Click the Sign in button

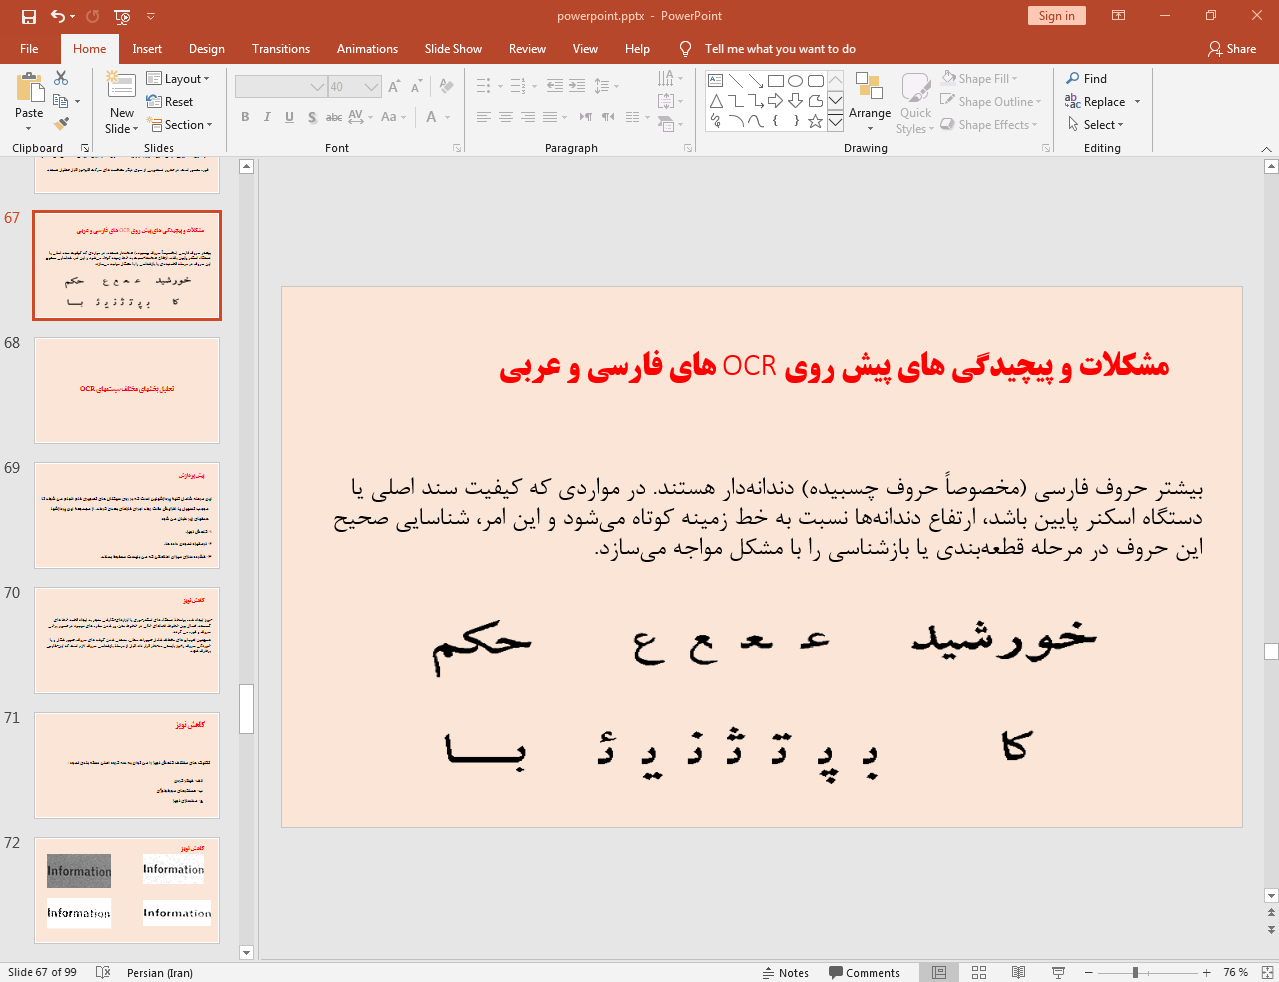click(1056, 15)
